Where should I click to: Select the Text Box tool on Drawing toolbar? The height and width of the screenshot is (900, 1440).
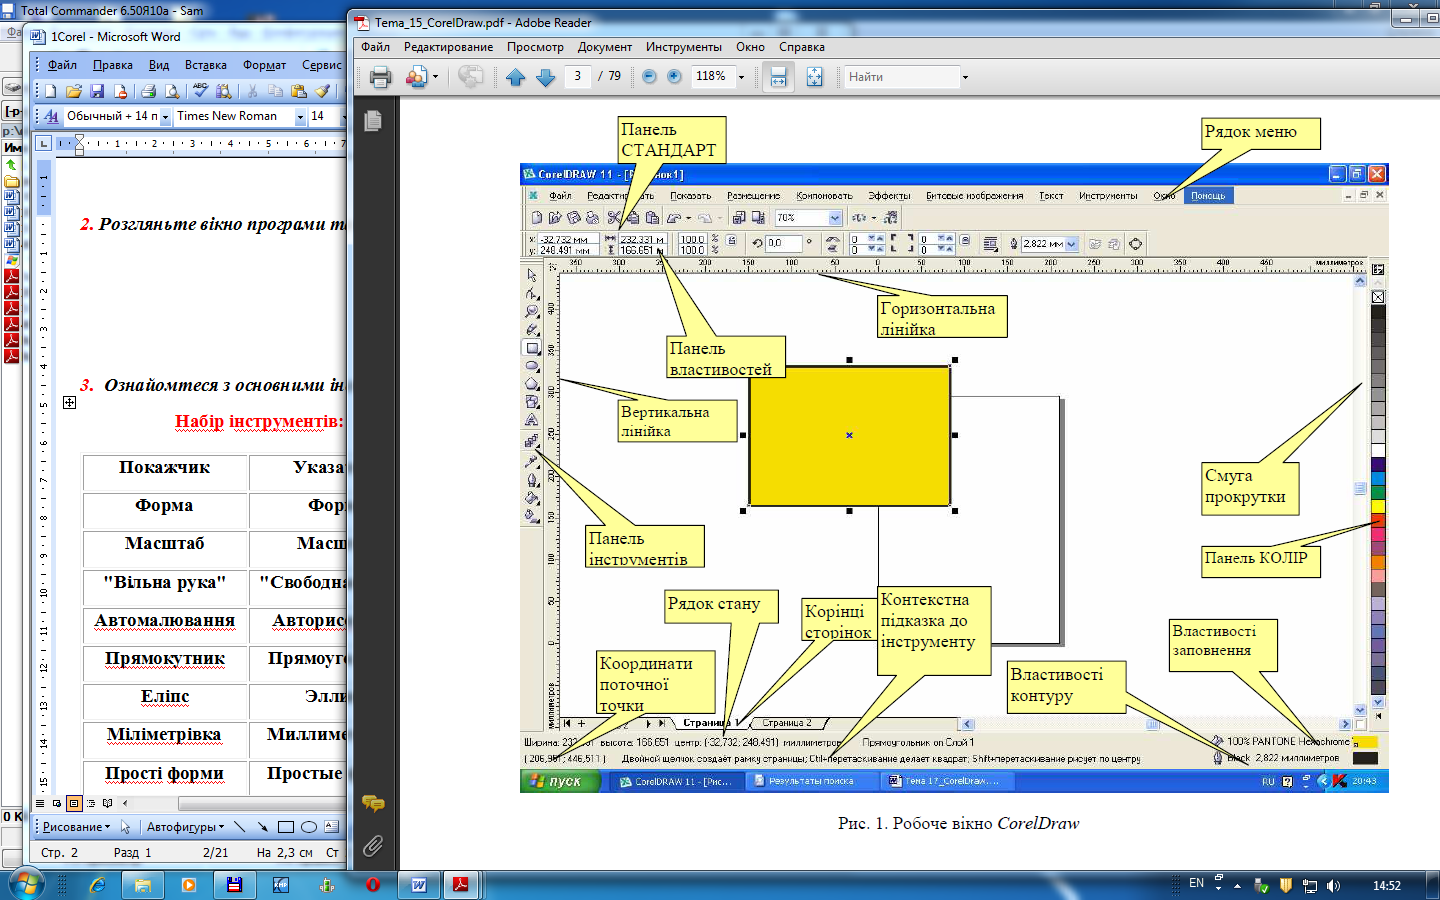332,827
